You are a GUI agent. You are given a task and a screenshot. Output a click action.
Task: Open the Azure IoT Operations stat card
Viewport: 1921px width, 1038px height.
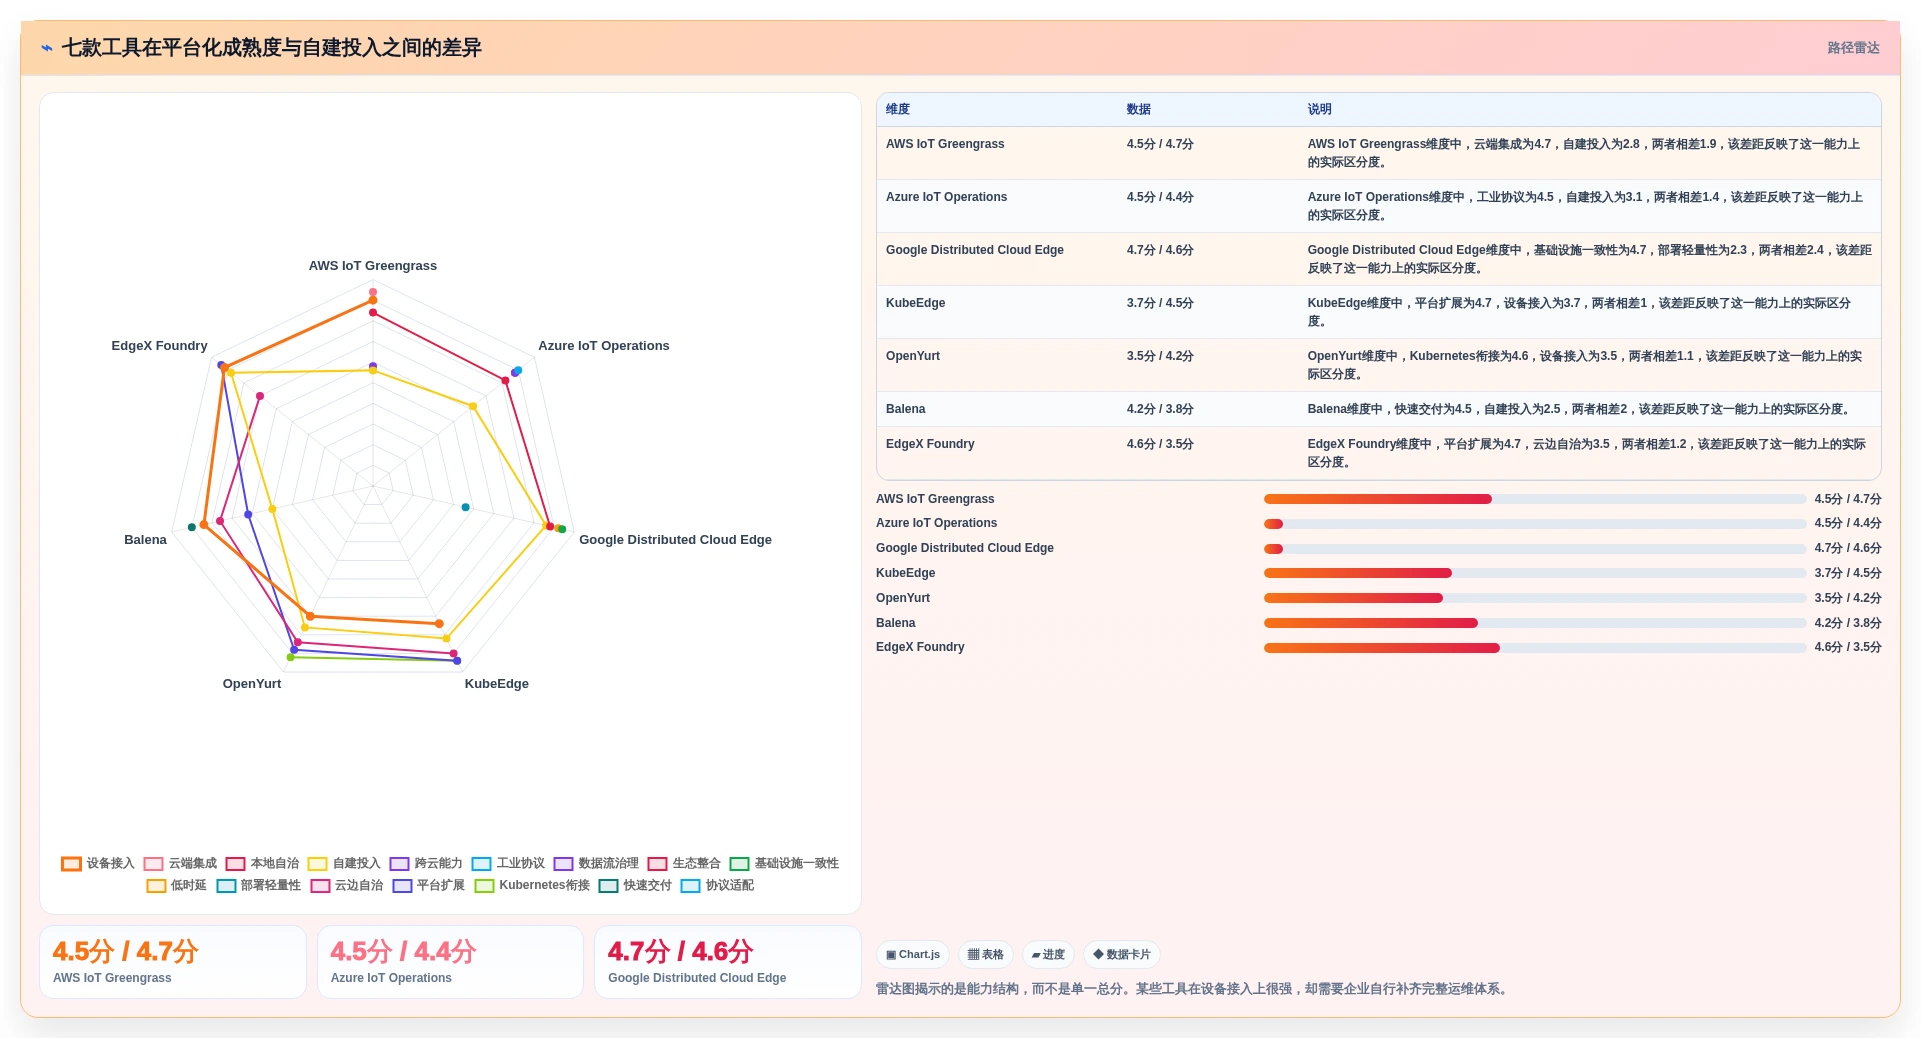(450, 962)
